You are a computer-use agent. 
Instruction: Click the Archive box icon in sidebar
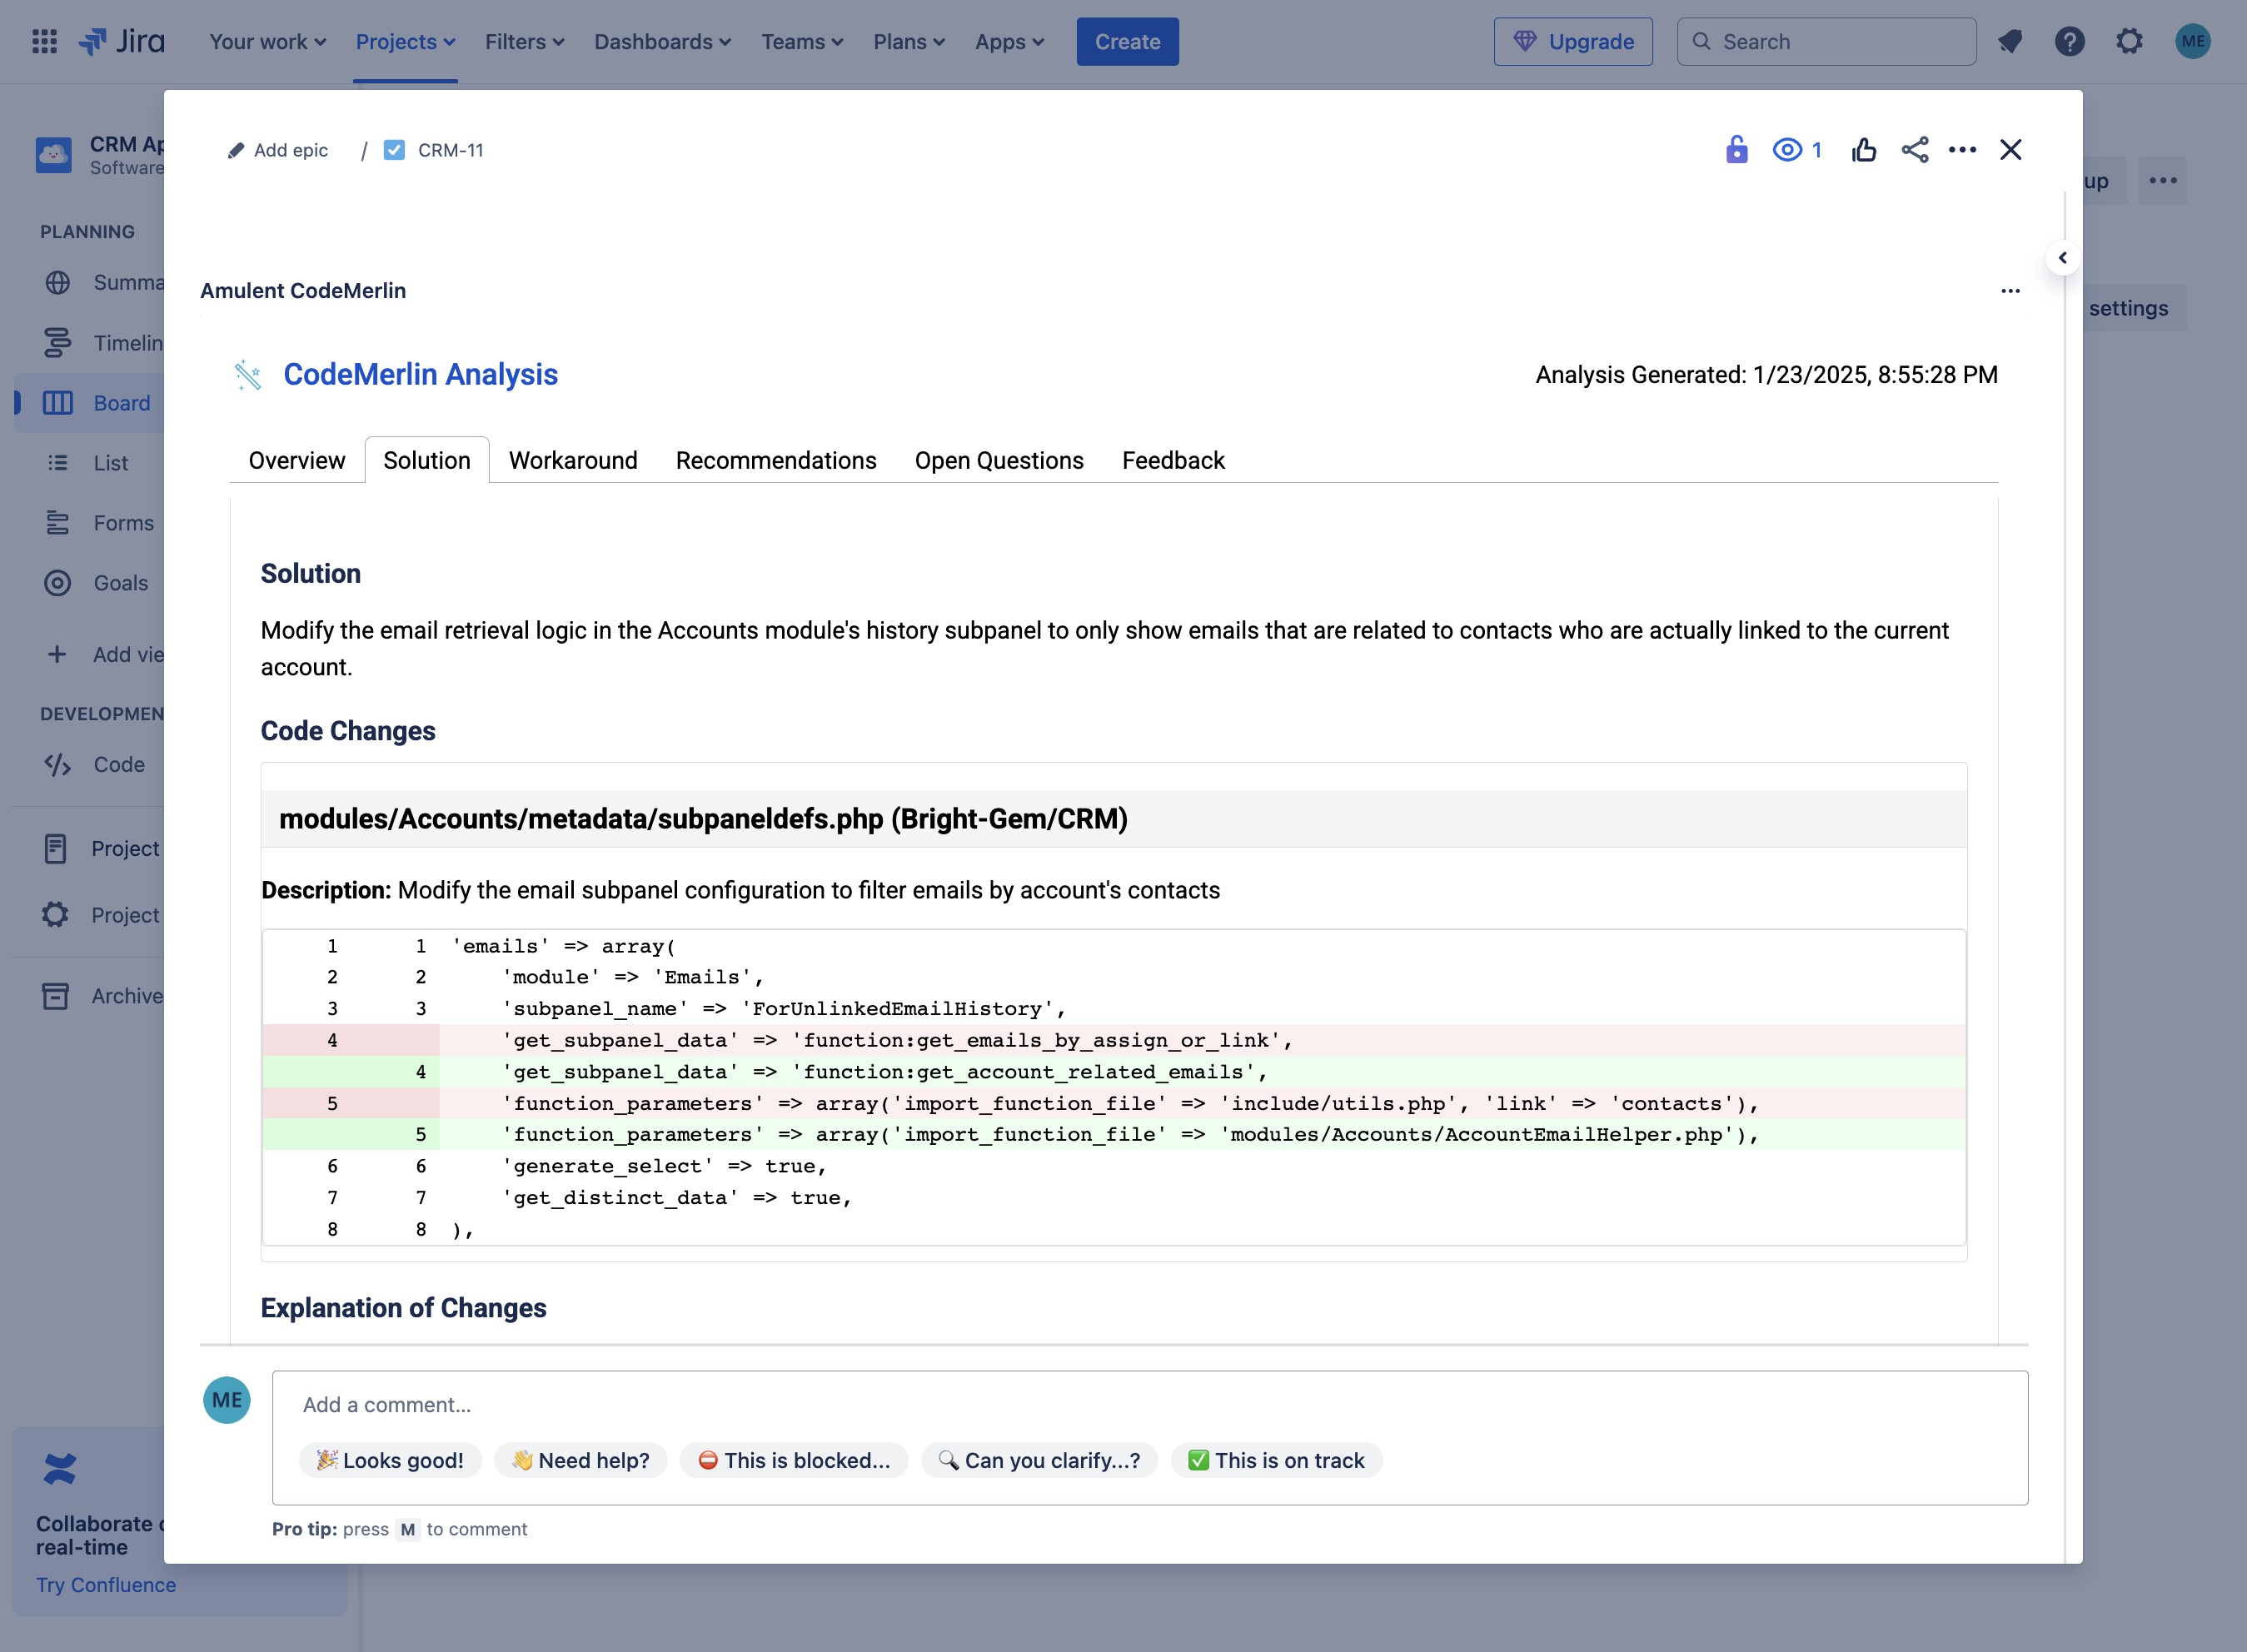click(x=56, y=996)
